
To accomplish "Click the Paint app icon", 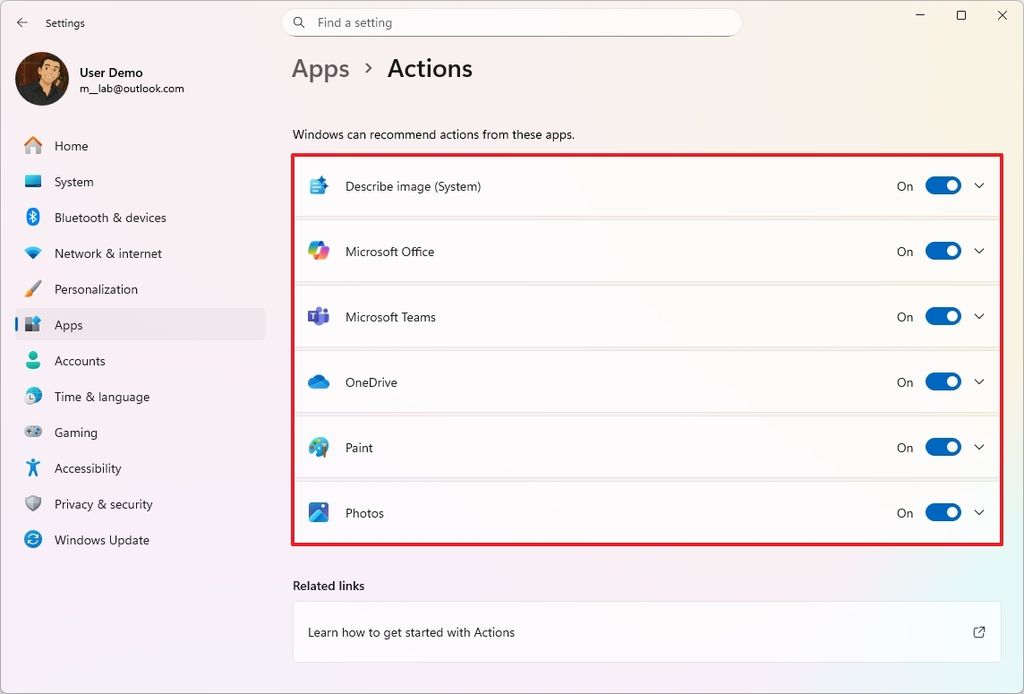I will [x=318, y=447].
